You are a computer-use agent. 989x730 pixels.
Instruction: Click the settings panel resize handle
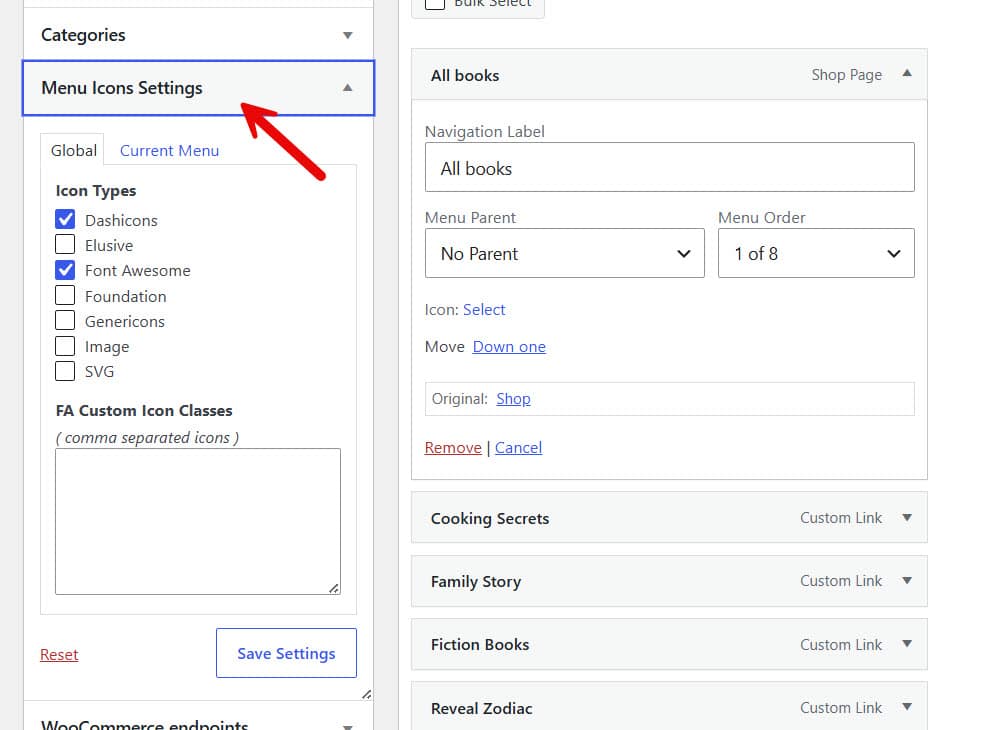click(366, 694)
